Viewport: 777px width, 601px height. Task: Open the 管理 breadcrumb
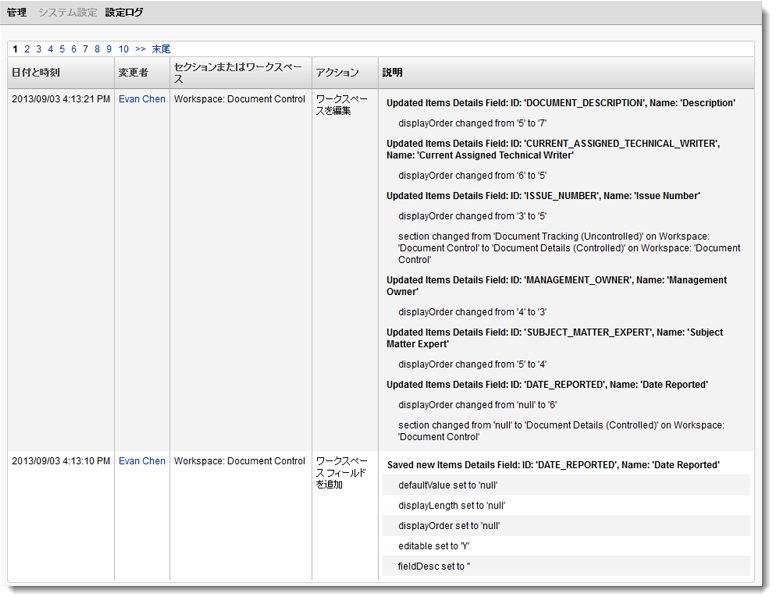(17, 12)
